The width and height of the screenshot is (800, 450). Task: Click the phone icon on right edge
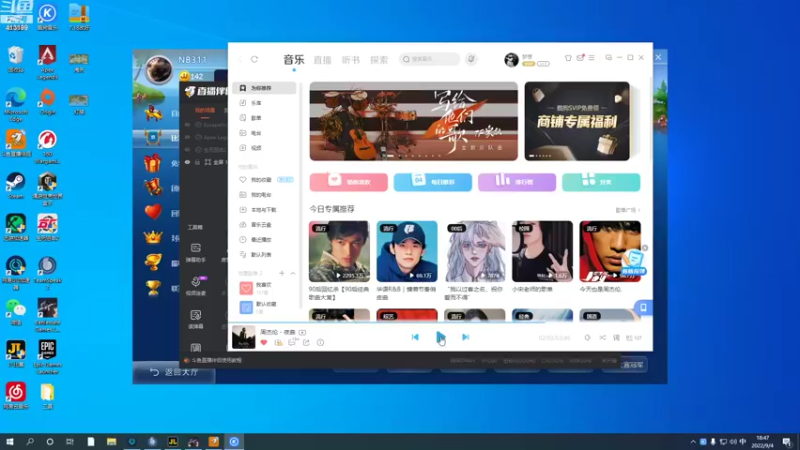pos(643,308)
